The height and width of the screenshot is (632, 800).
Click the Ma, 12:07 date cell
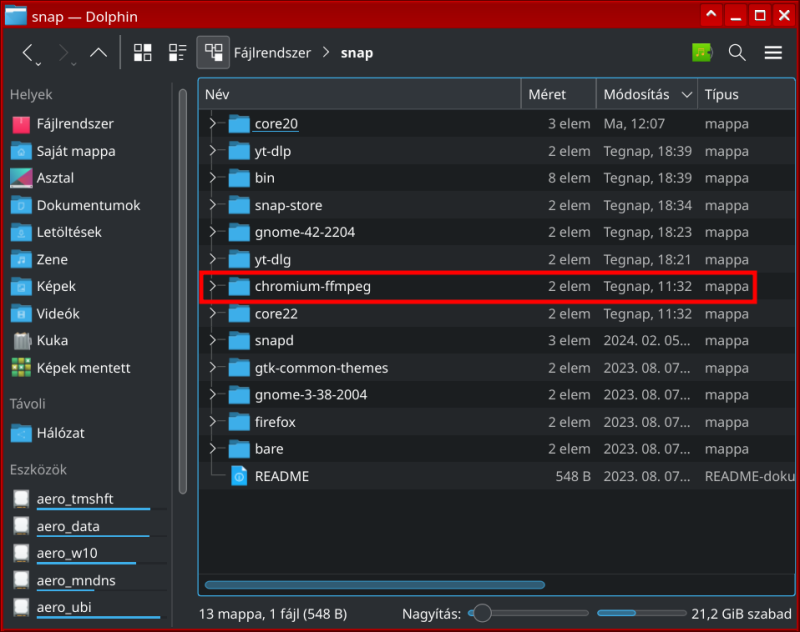click(x=634, y=124)
